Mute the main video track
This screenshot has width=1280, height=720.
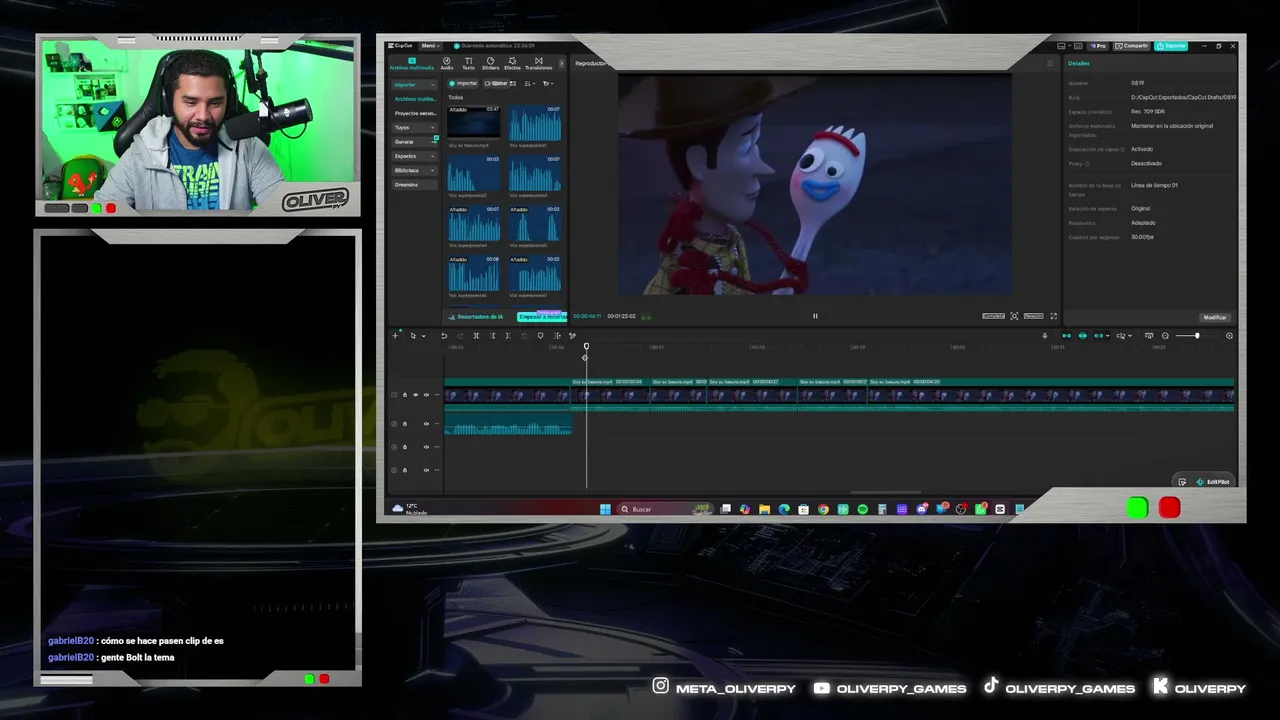tap(427, 395)
